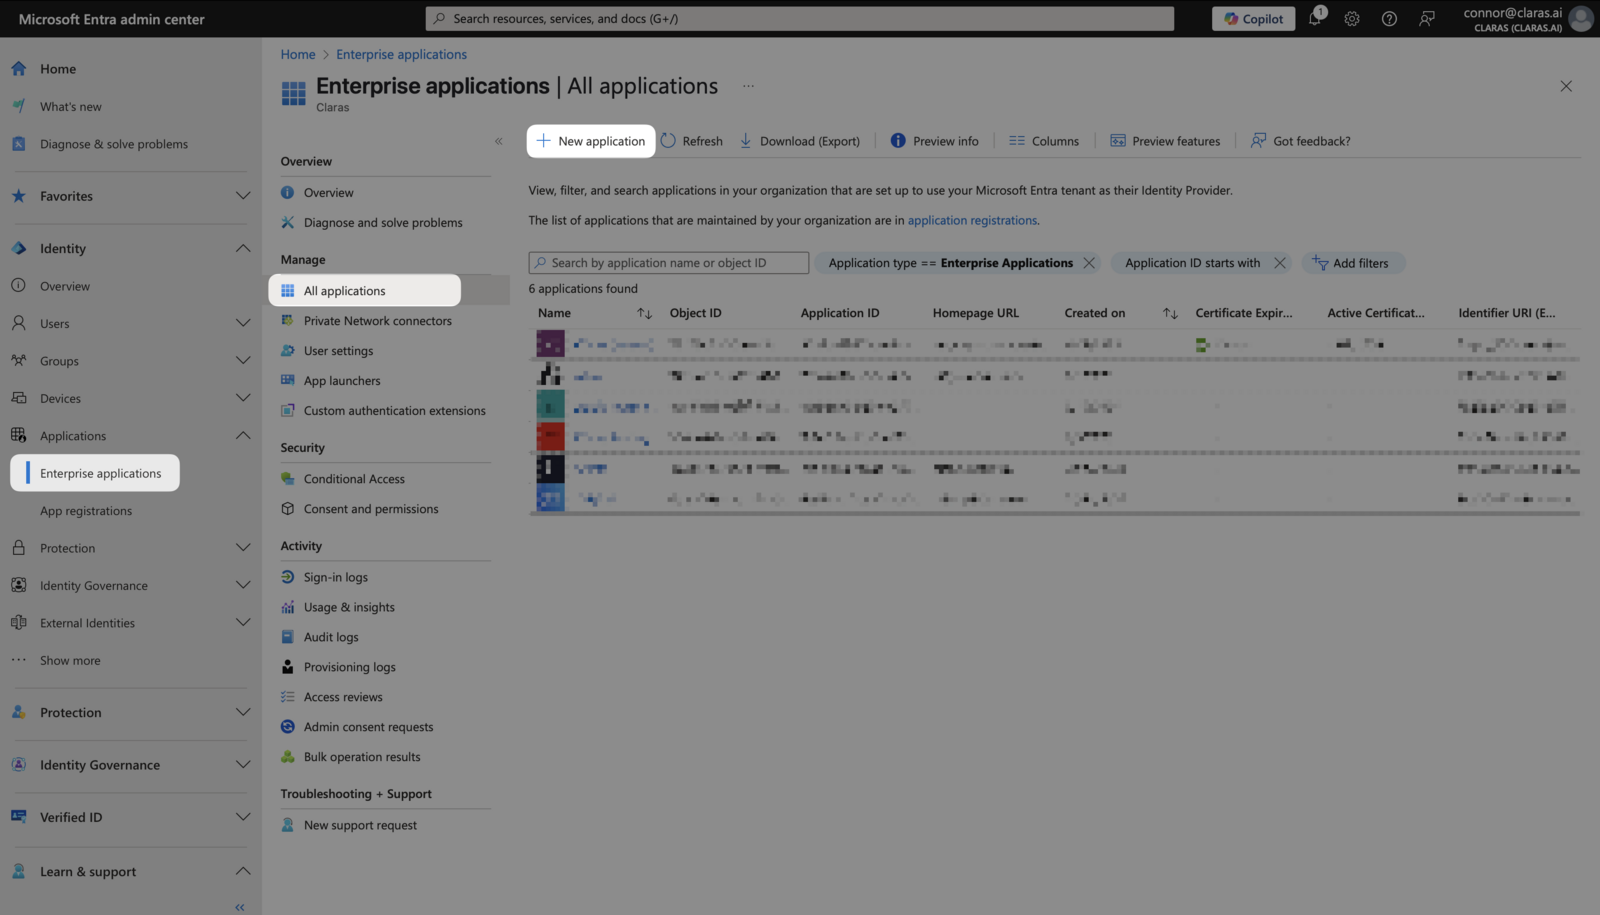Open the more options ellipsis beside title
Screen dimensions: 1600x915
[748, 86]
